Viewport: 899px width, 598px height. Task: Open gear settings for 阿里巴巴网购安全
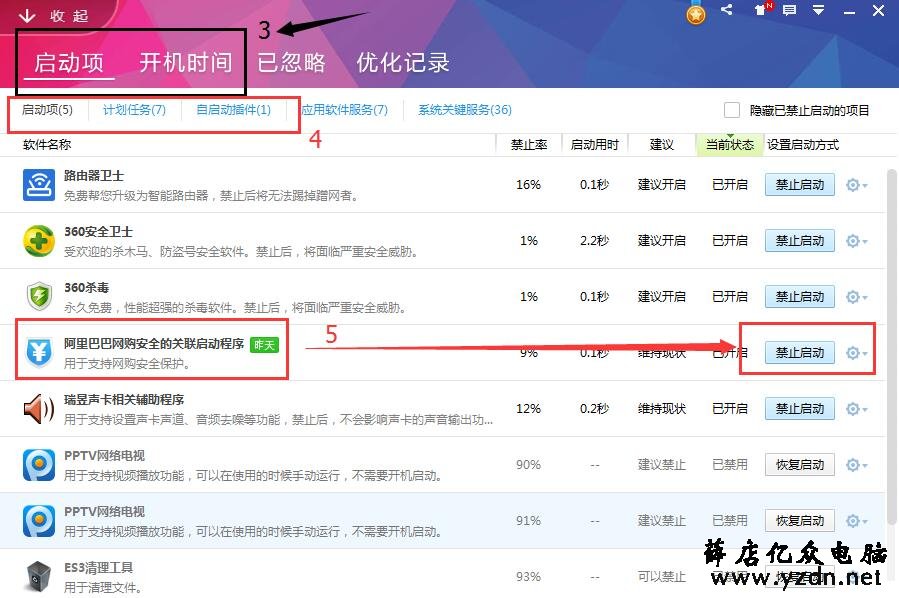[857, 353]
